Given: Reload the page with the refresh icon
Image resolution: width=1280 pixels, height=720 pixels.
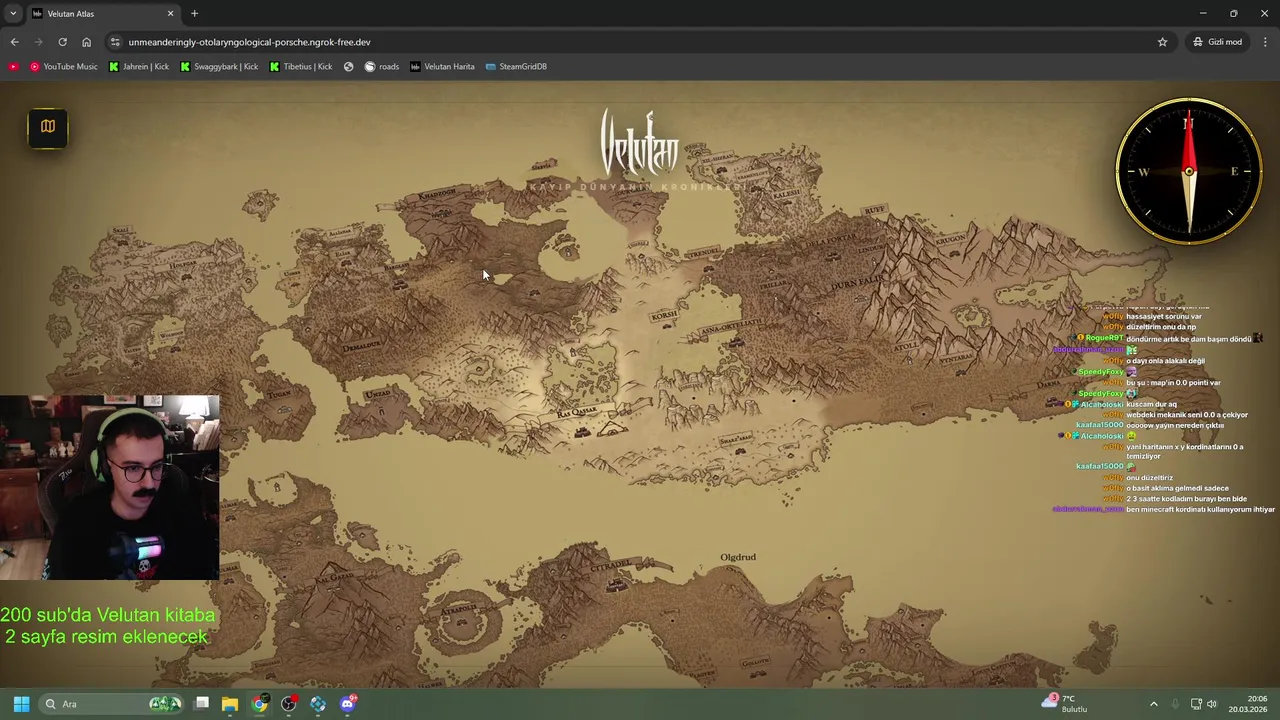Looking at the screenshot, I should tap(62, 42).
